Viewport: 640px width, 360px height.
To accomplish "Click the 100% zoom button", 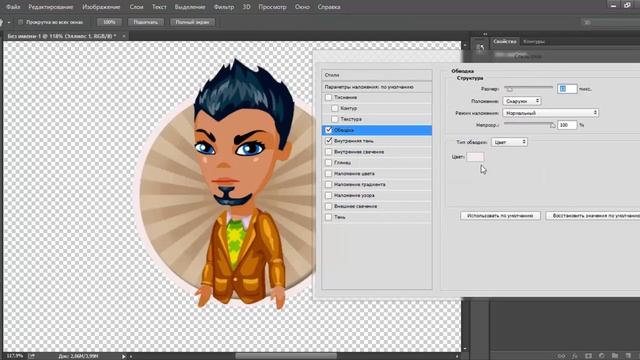I will [x=109, y=22].
